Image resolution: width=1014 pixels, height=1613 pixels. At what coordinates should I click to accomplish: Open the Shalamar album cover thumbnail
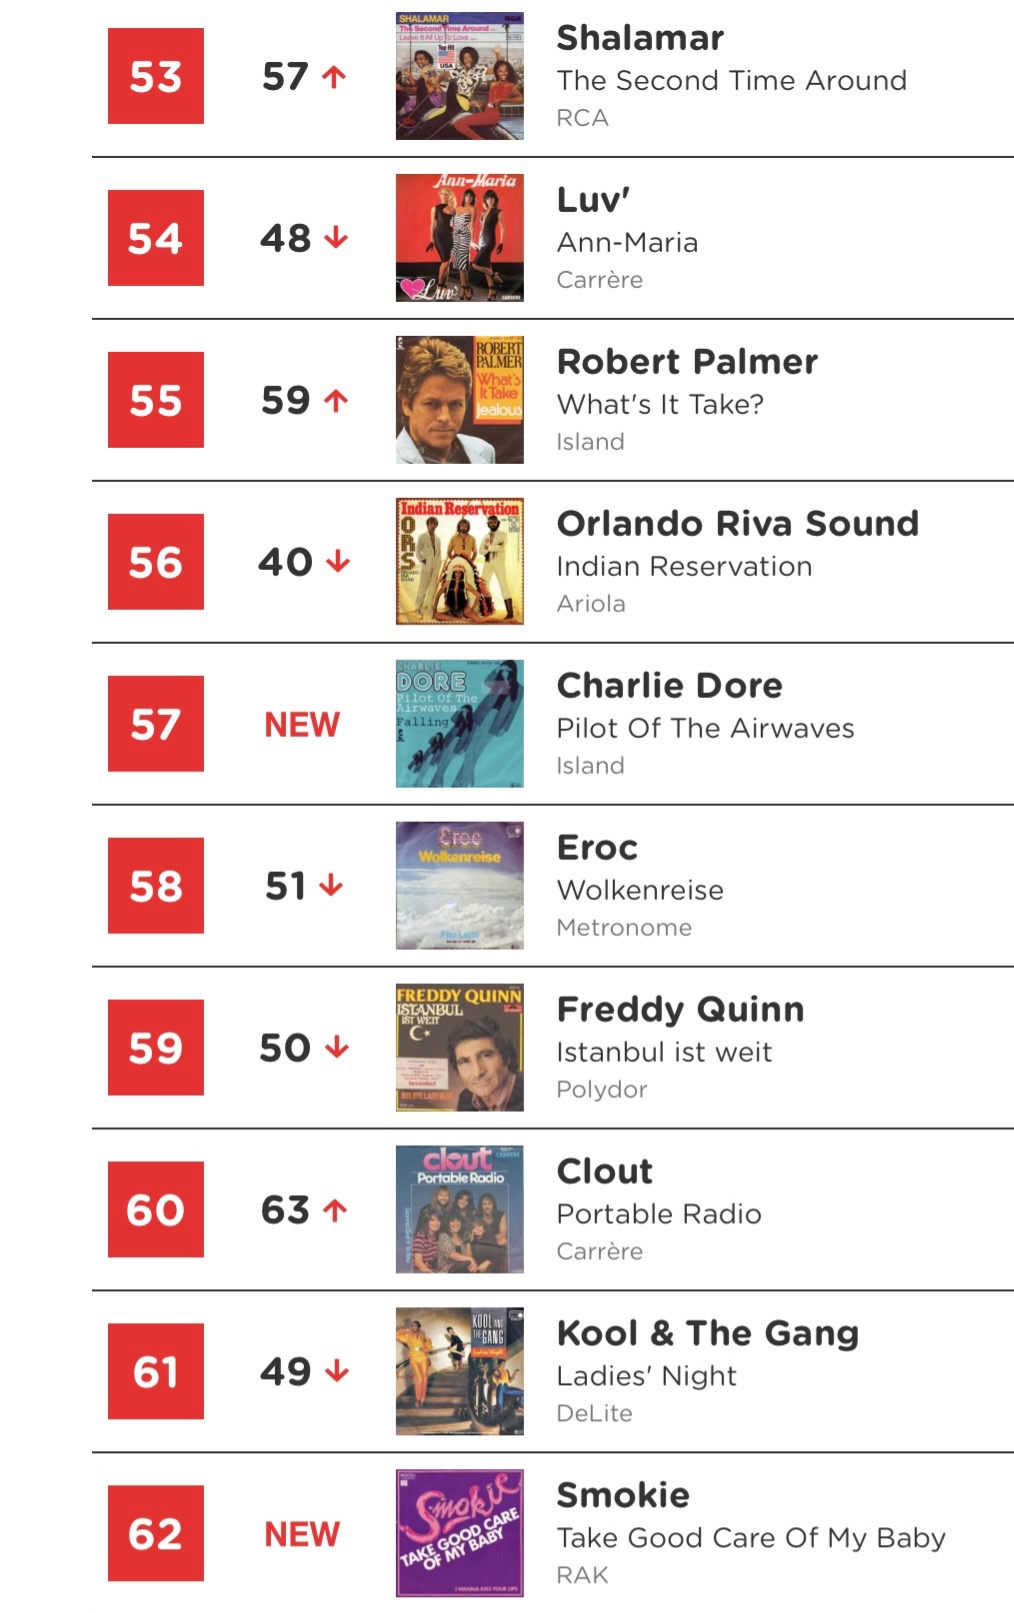pyautogui.click(x=459, y=76)
